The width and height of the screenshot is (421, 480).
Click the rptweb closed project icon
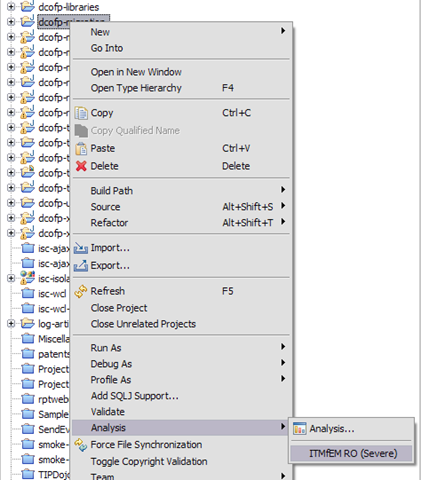coord(28,399)
